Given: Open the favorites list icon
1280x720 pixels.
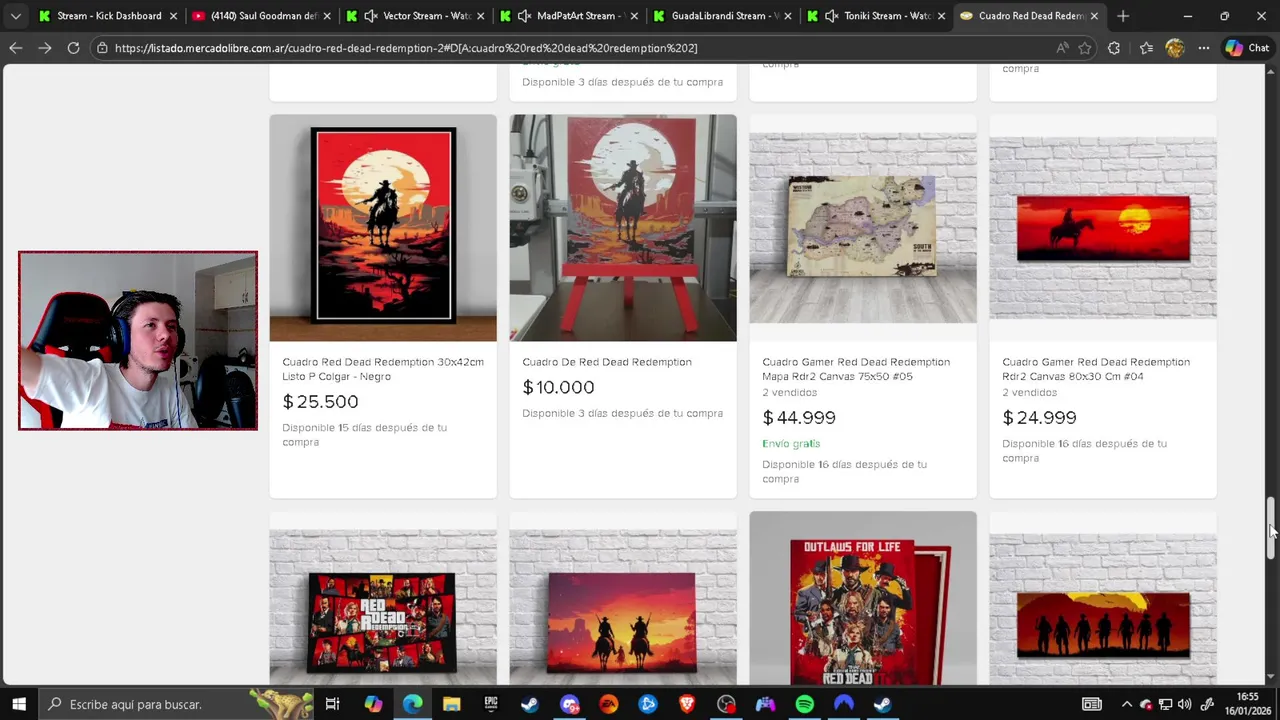Looking at the screenshot, I should 1146,48.
